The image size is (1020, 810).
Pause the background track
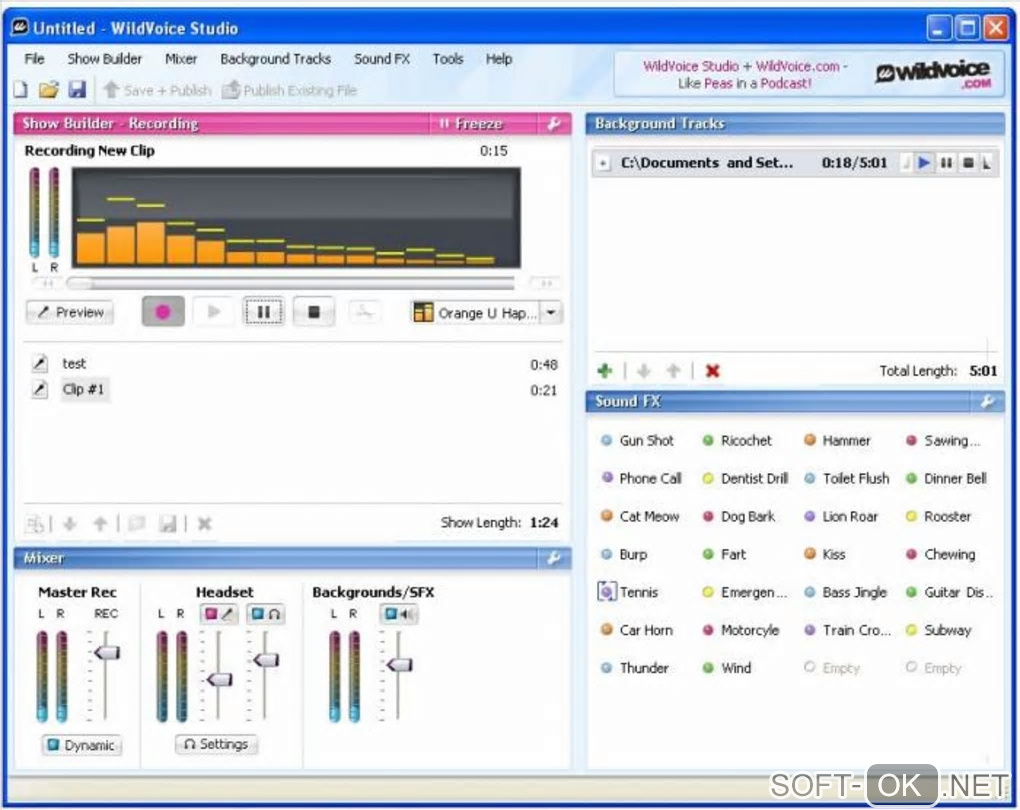[x=946, y=163]
